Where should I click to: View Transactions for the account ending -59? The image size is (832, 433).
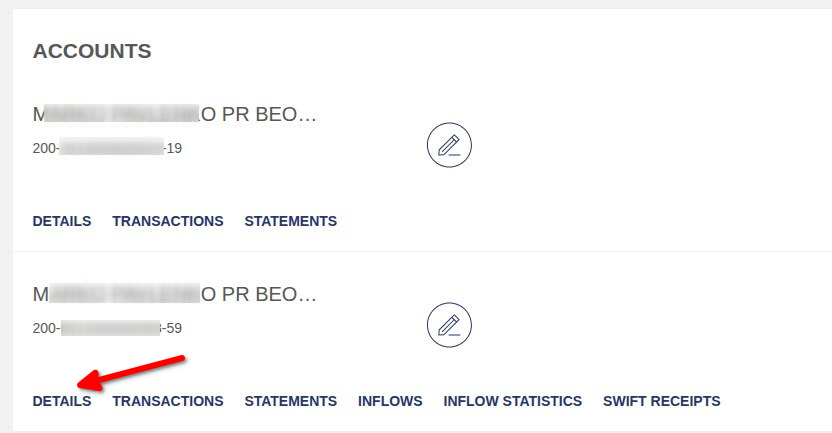(168, 401)
